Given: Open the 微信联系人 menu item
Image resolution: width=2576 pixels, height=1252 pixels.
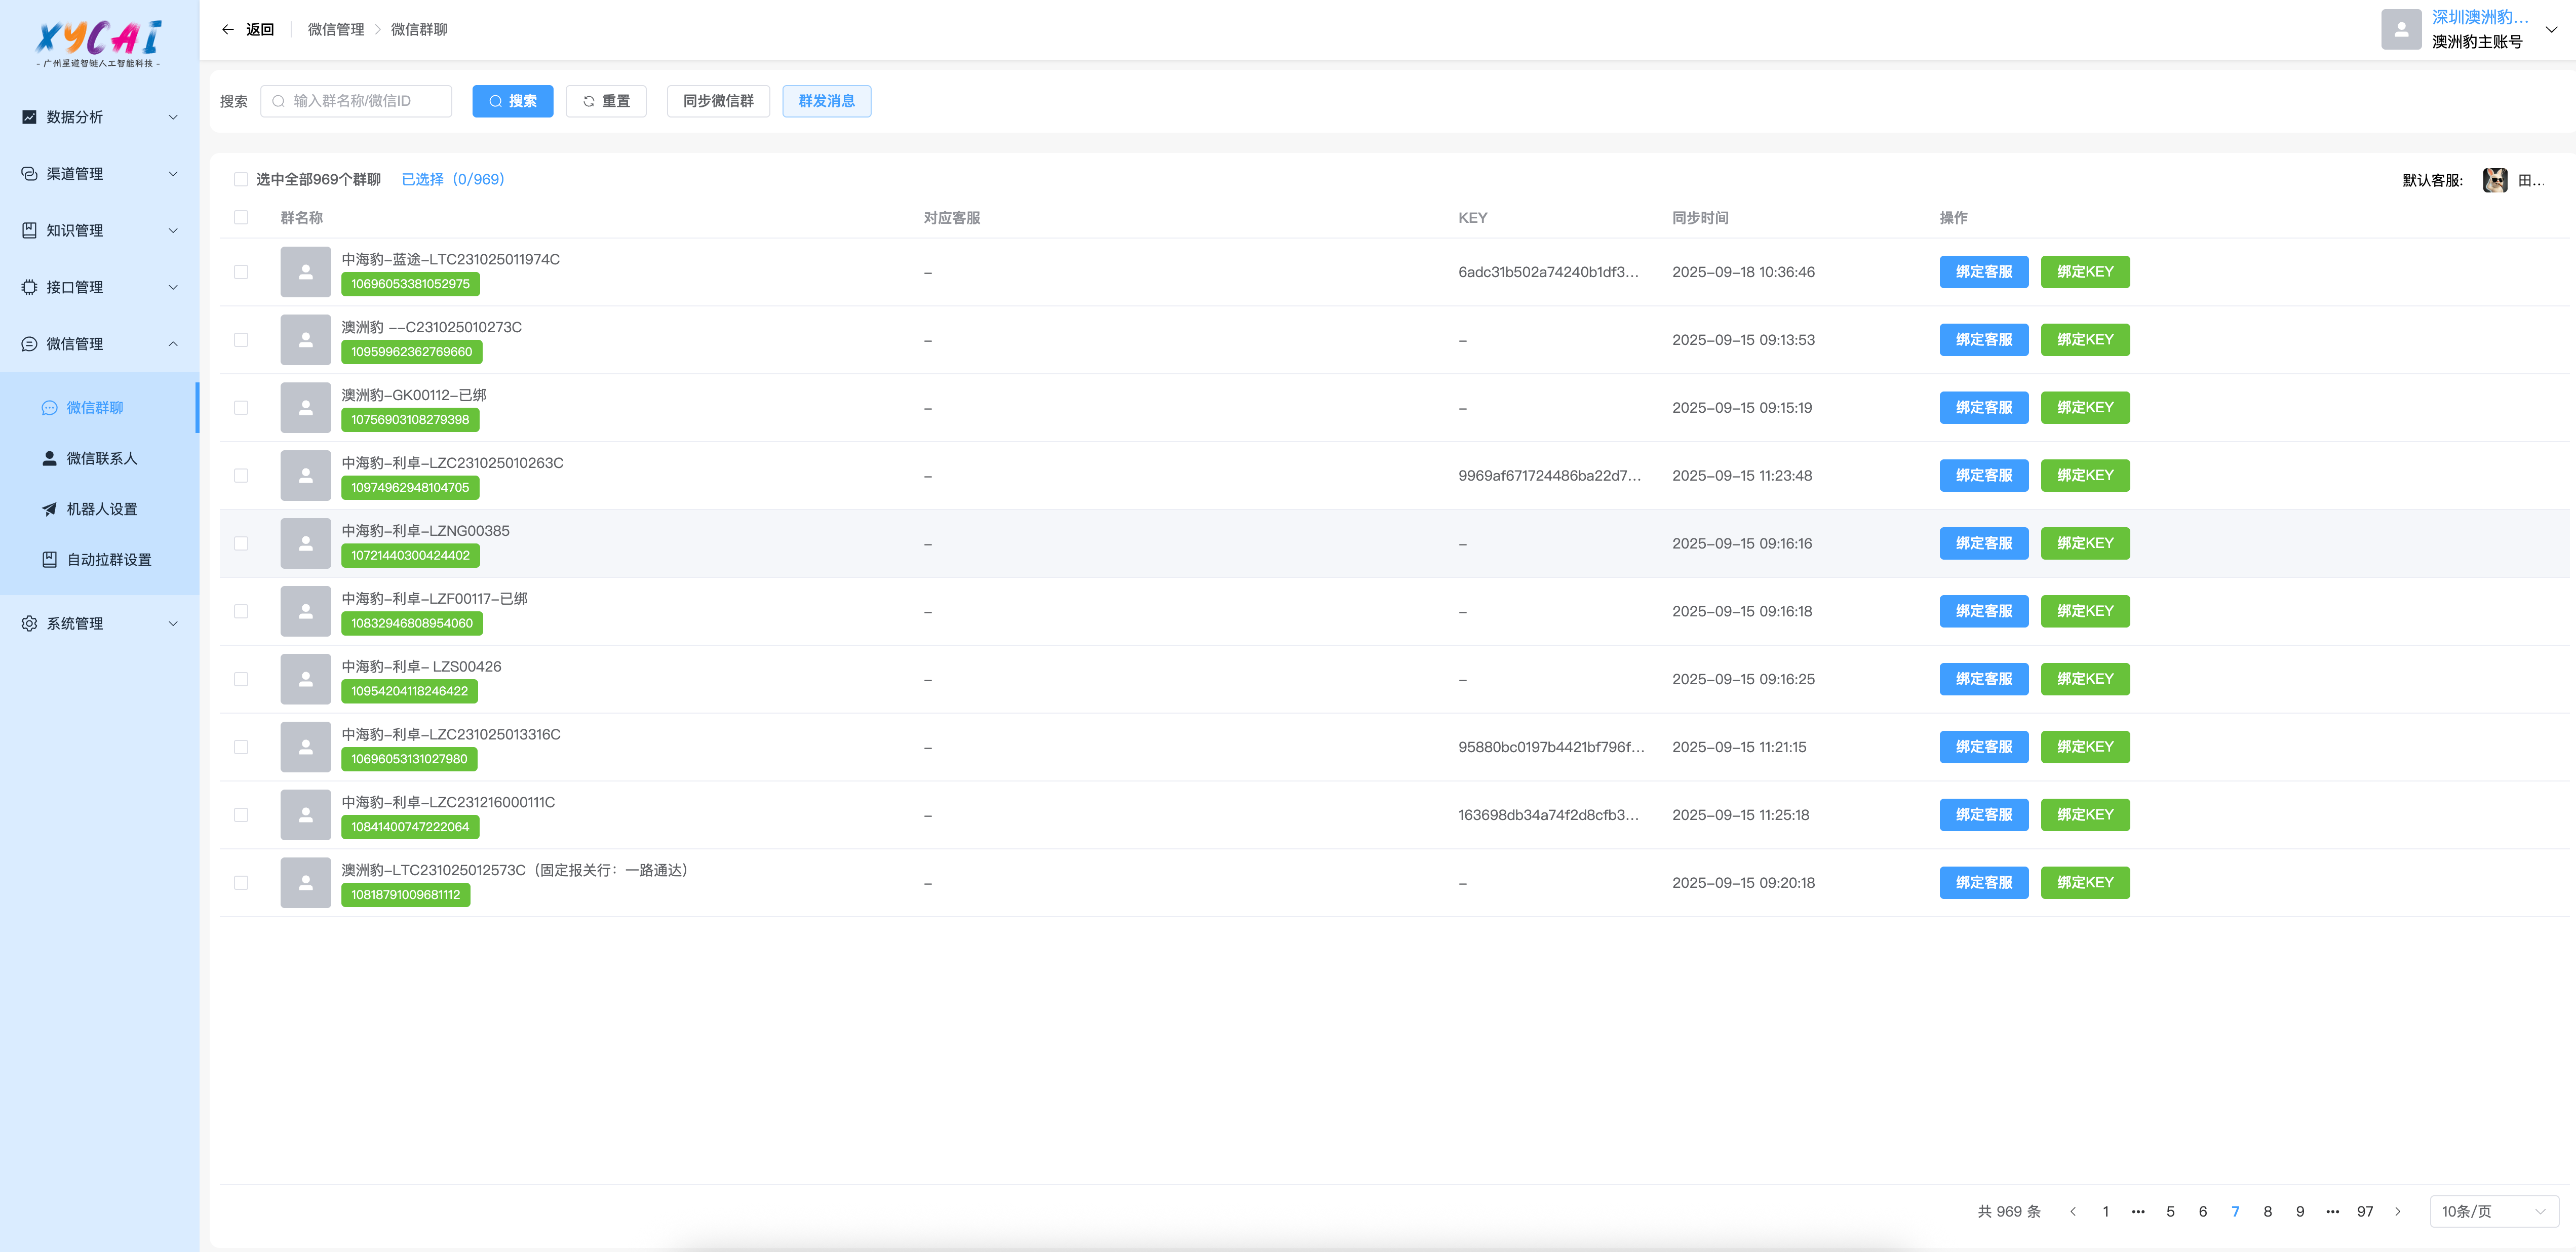Looking at the screenshot, I should click(x=101, y=458).
